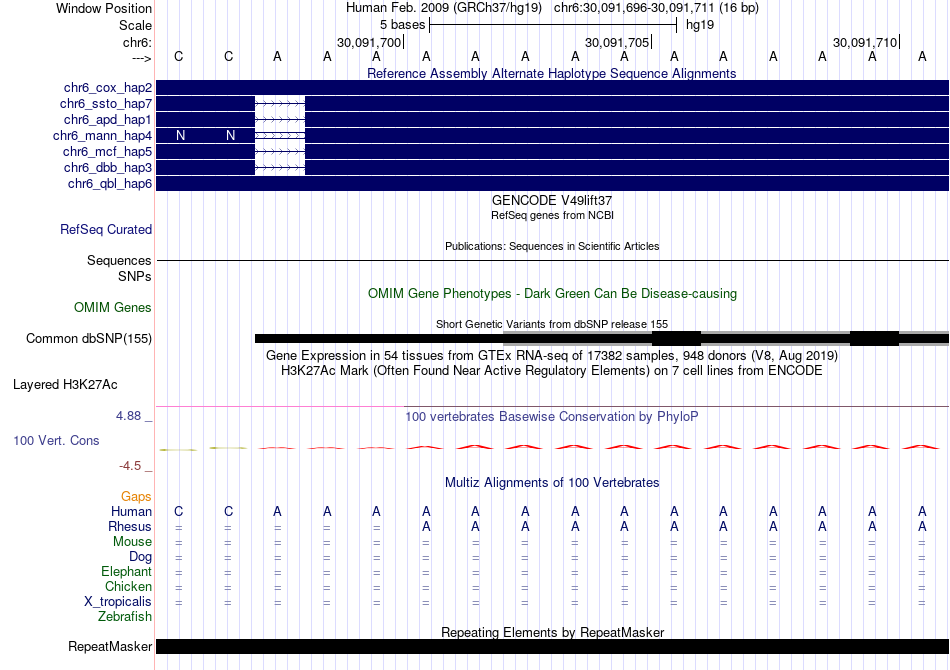Select the X_tropicalis species row label
This screenshot has width=950, height=670.
pos(118,602)
